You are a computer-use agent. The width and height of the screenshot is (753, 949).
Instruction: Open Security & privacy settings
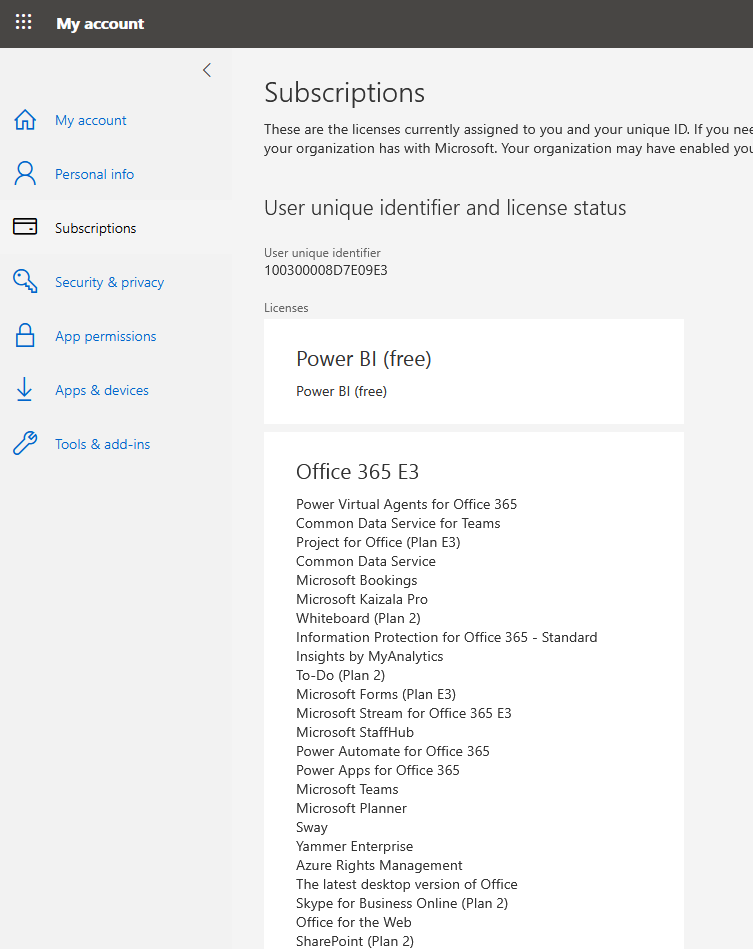(110, 283)
